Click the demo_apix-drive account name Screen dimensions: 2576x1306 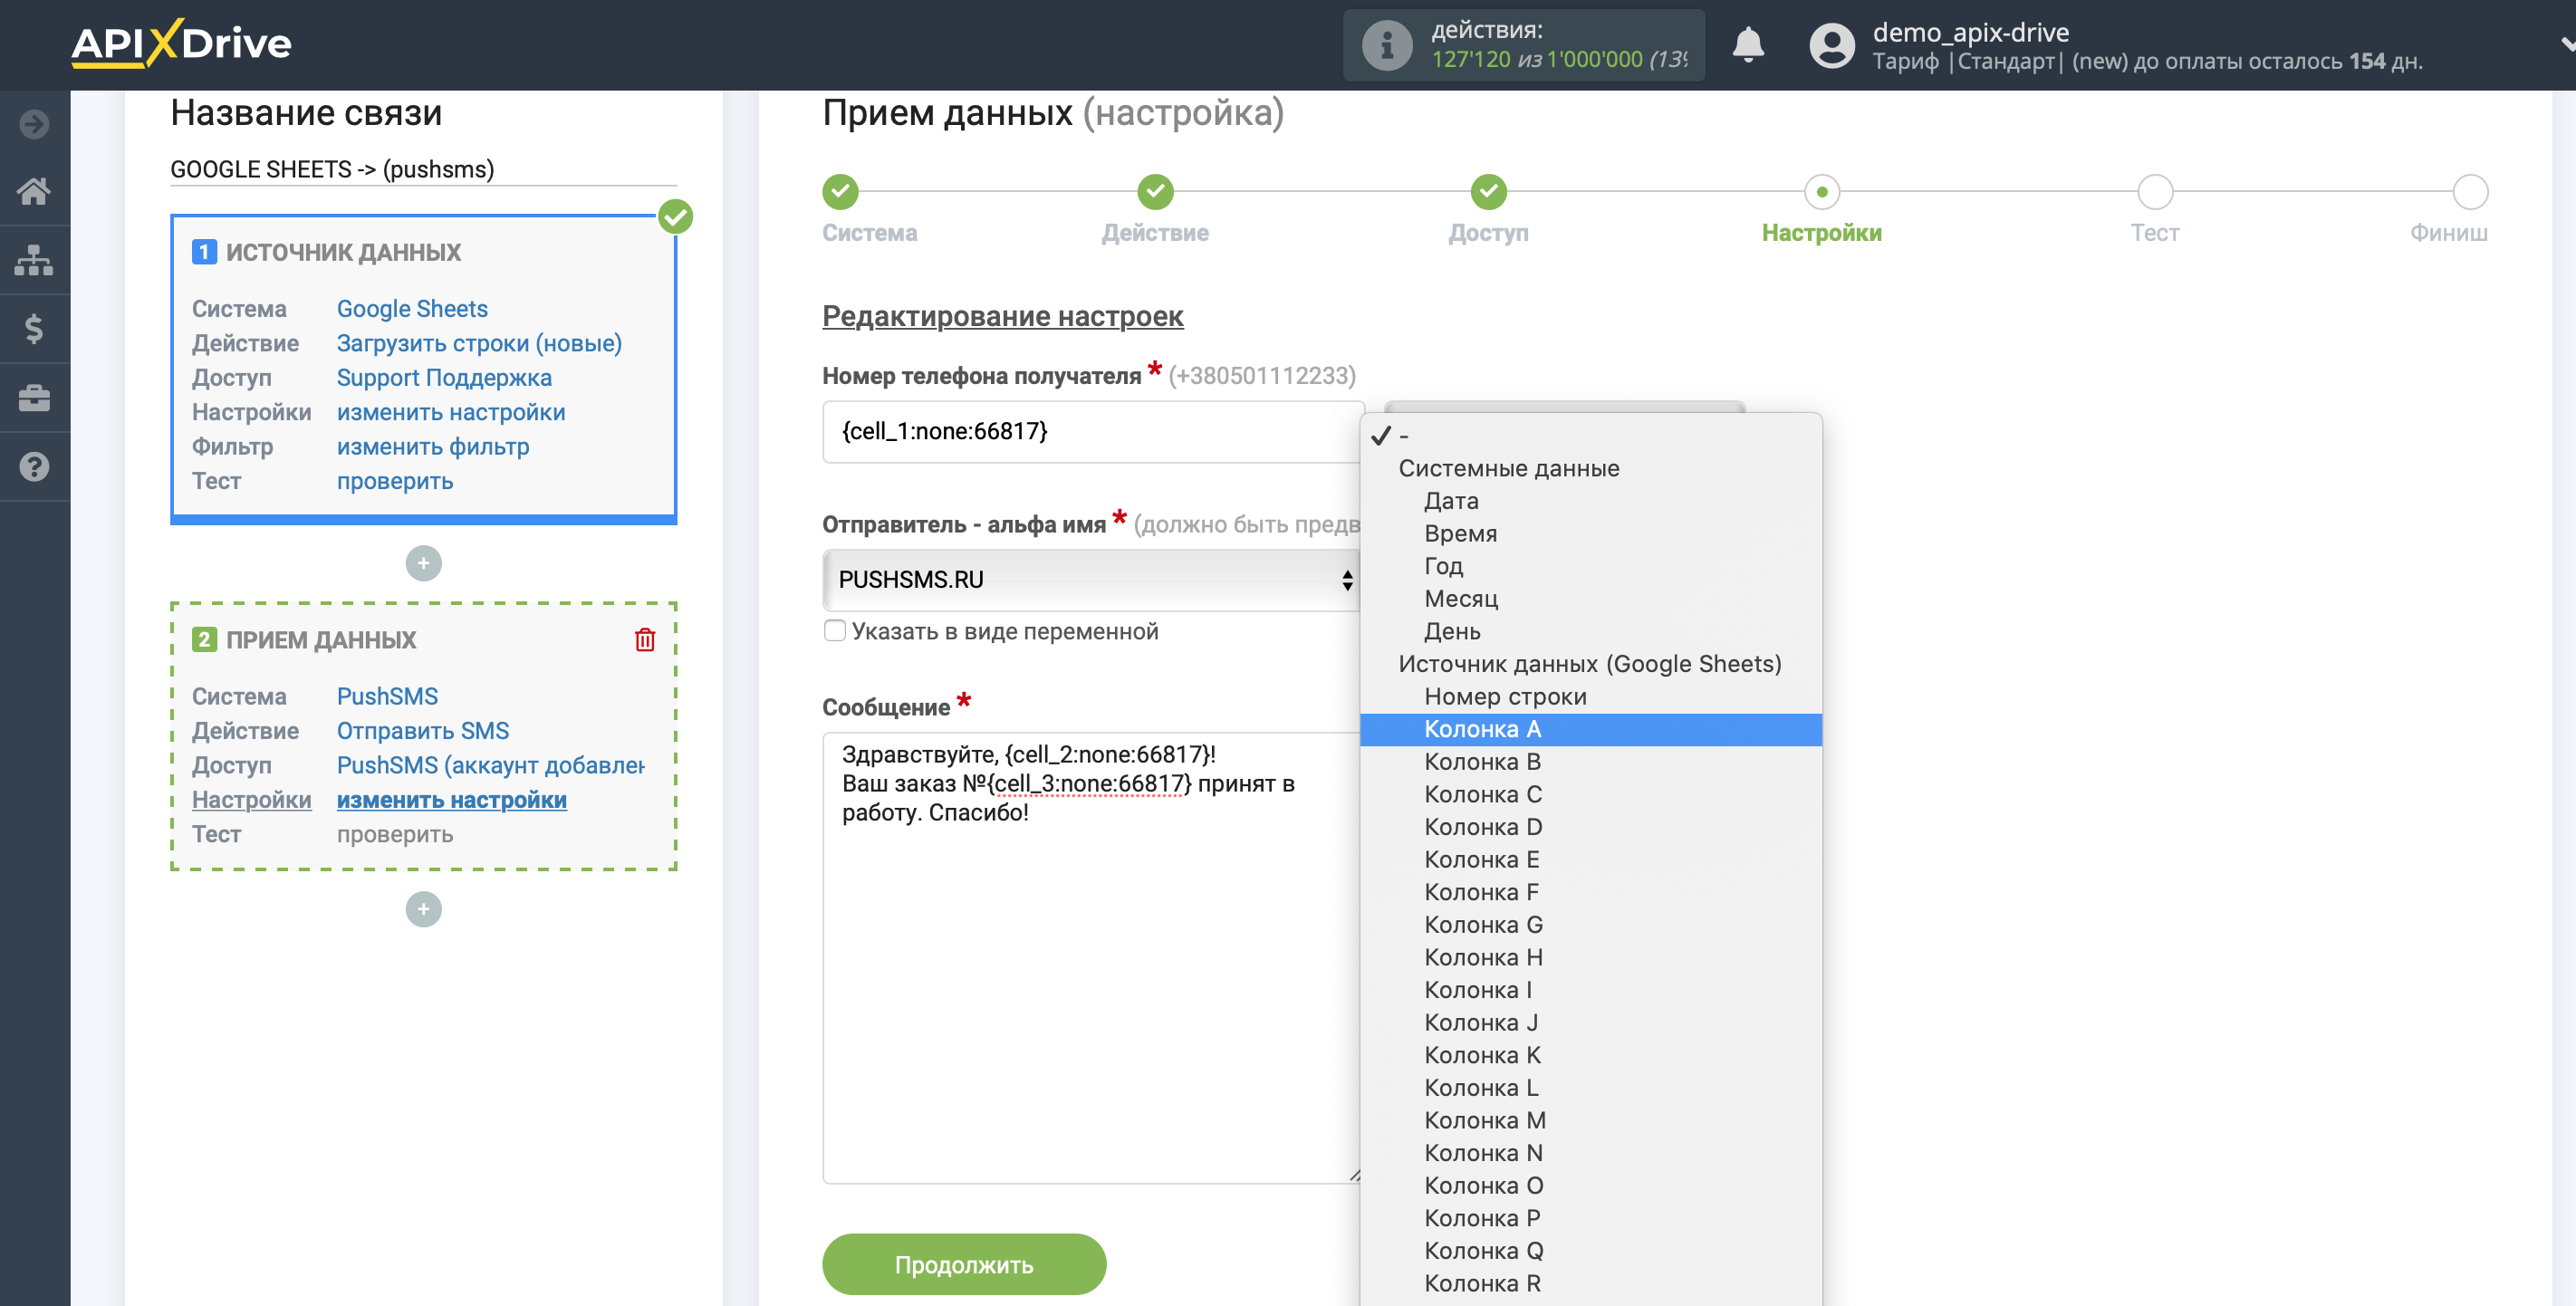coord(1970,32)
